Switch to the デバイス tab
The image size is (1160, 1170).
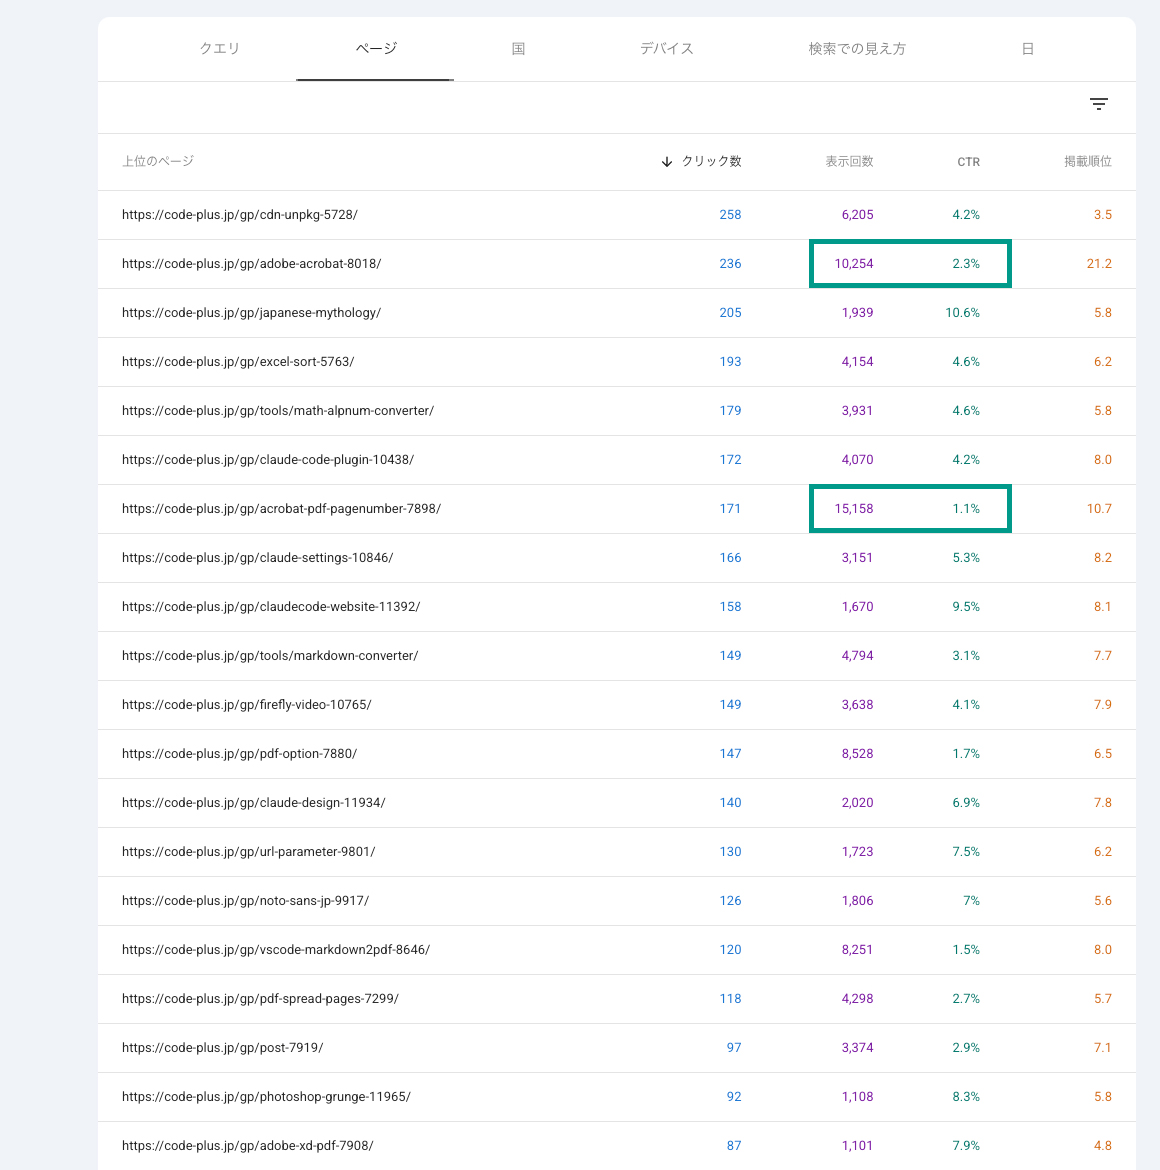click(666, 49)
